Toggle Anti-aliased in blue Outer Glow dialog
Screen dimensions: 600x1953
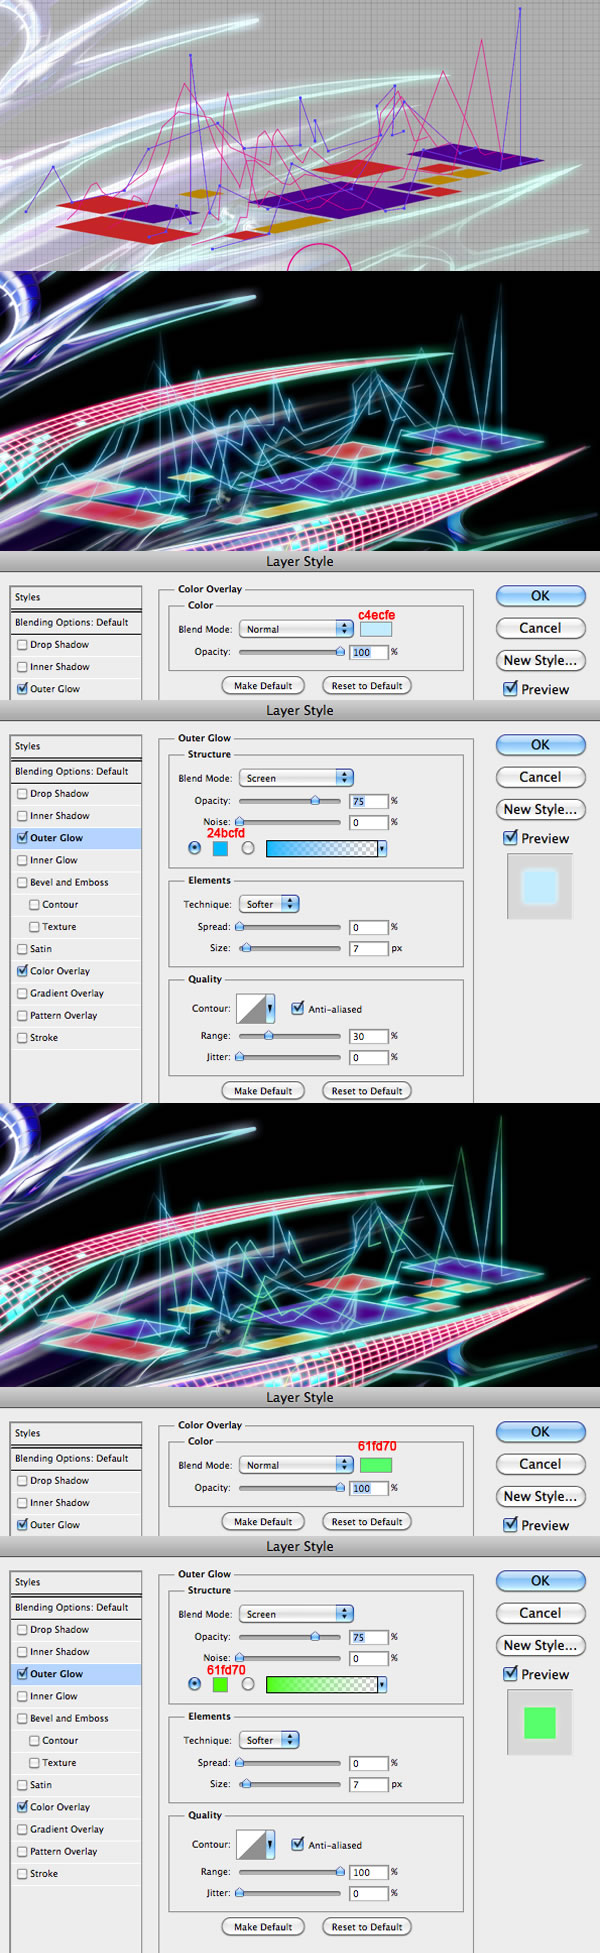click(297, 1008)
